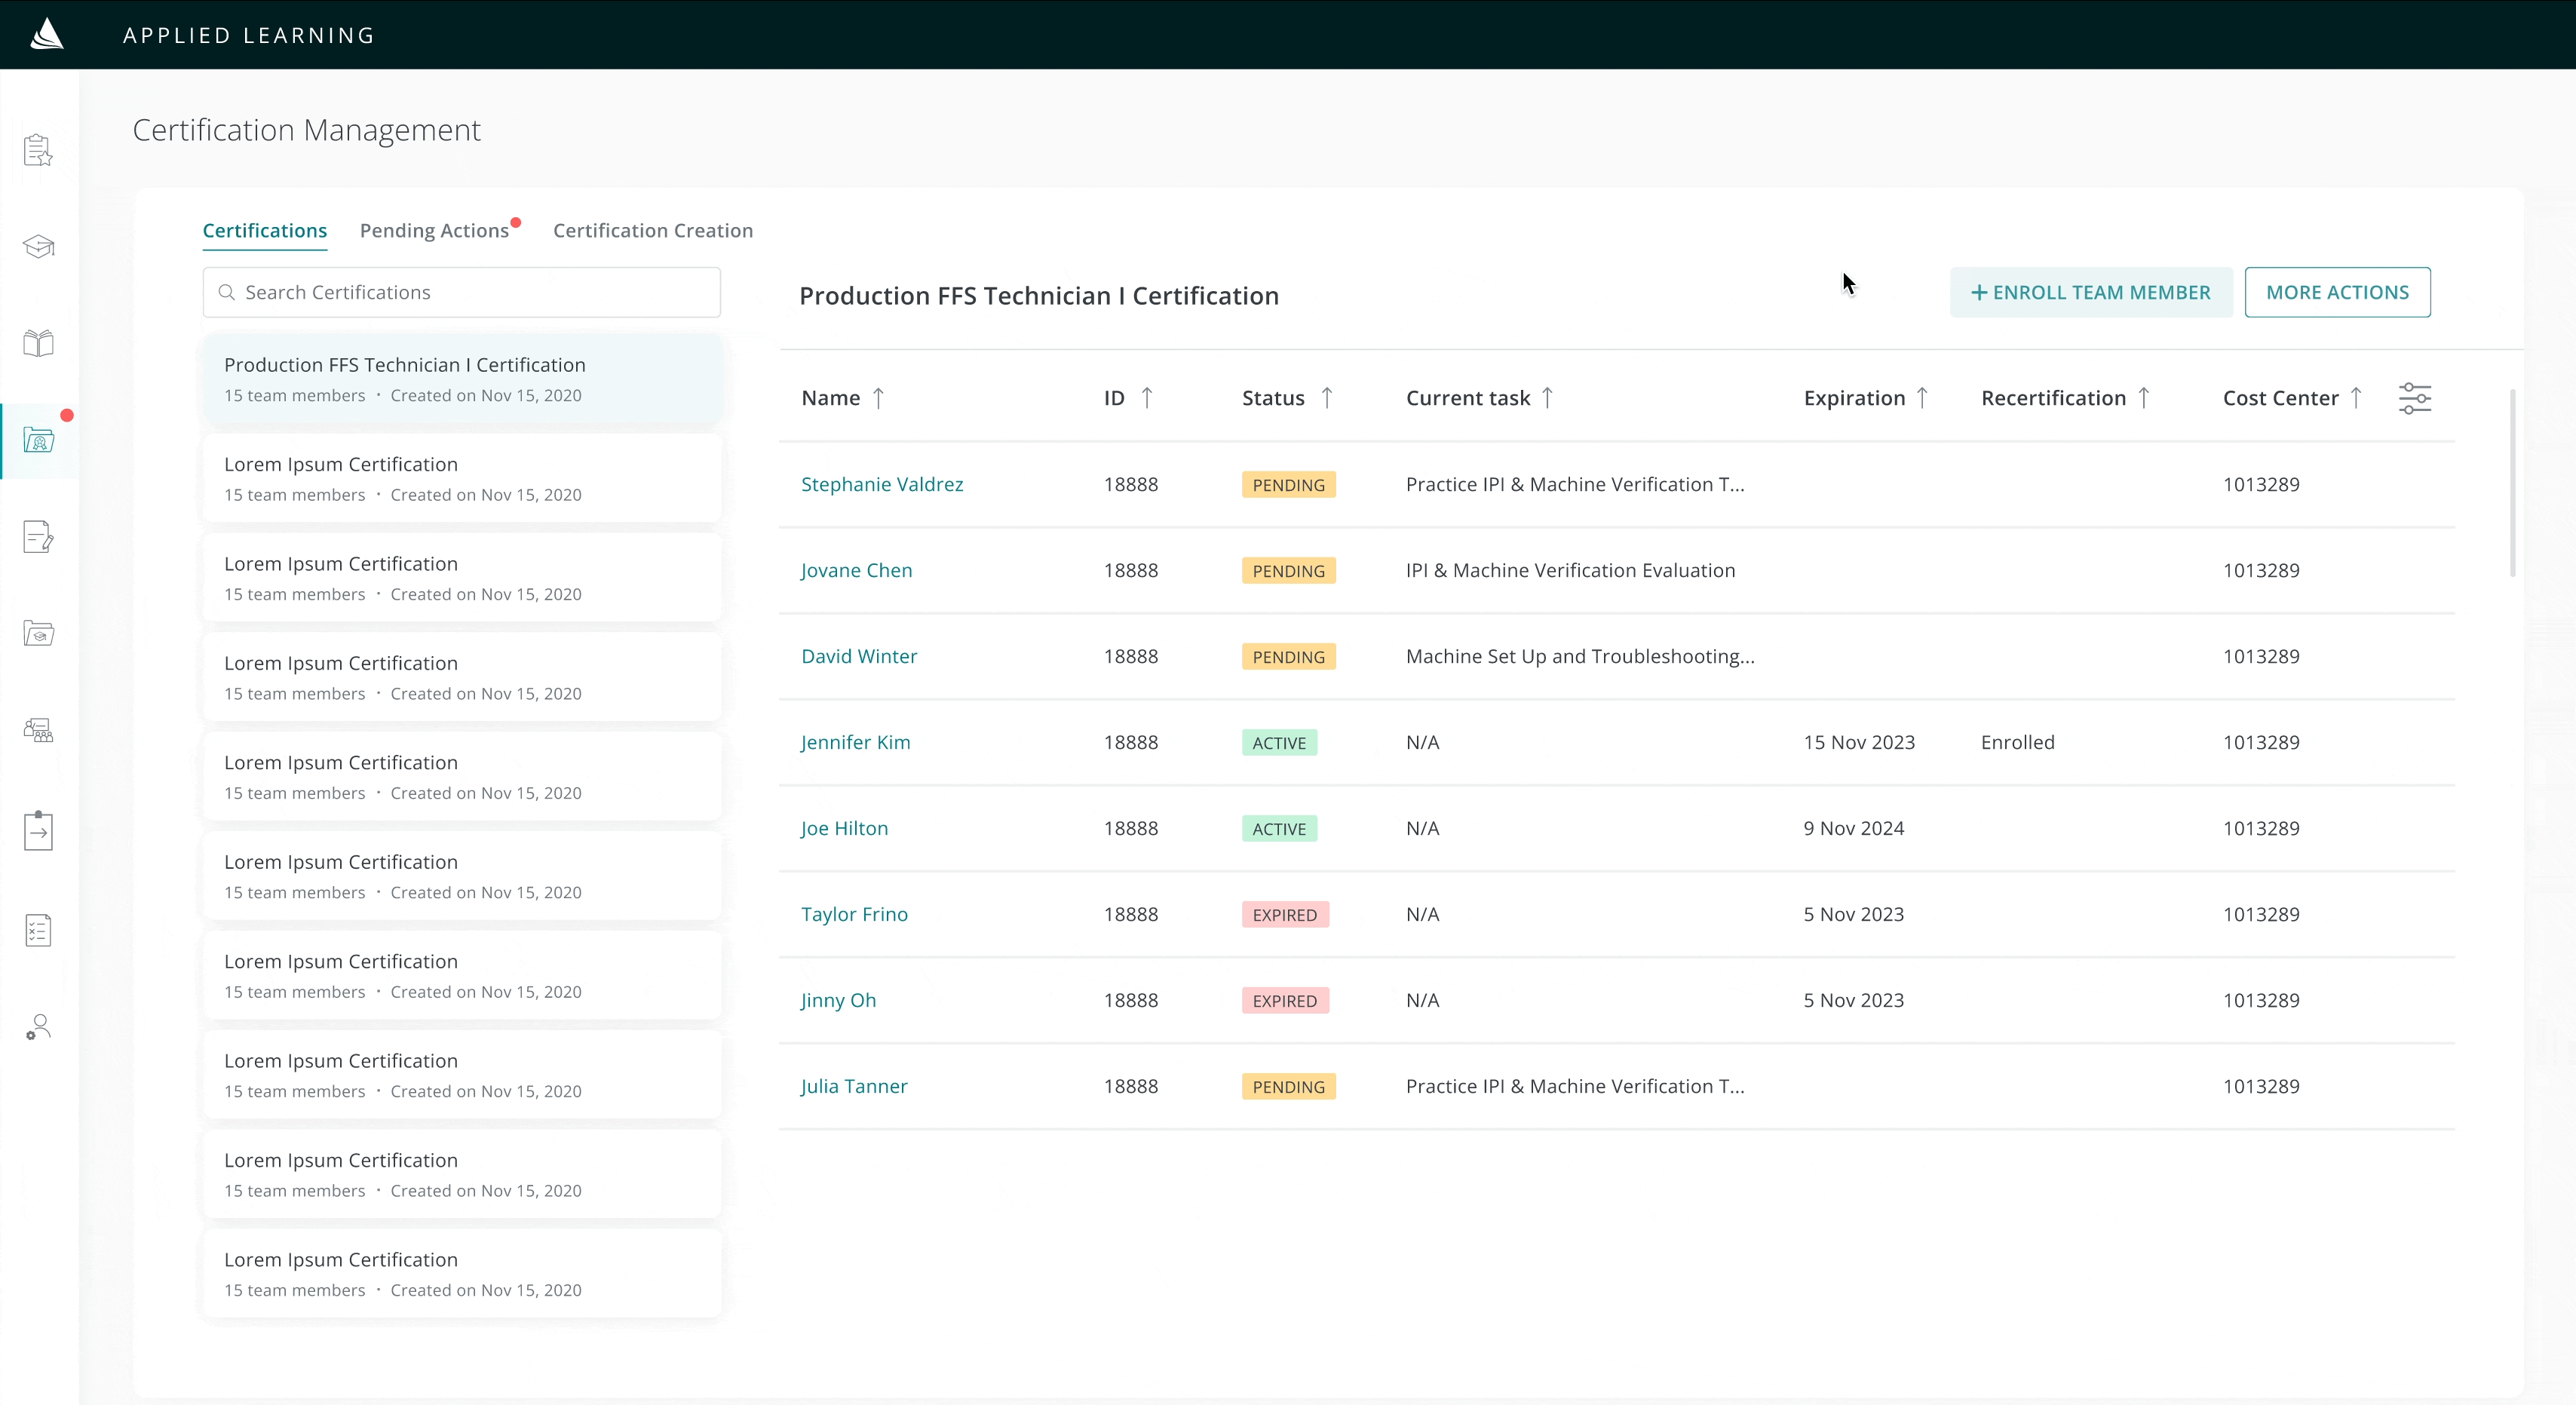Open Stephanie Valdrez's profile link
This screenshot has height=1405, width=2576.
[881, 484]
